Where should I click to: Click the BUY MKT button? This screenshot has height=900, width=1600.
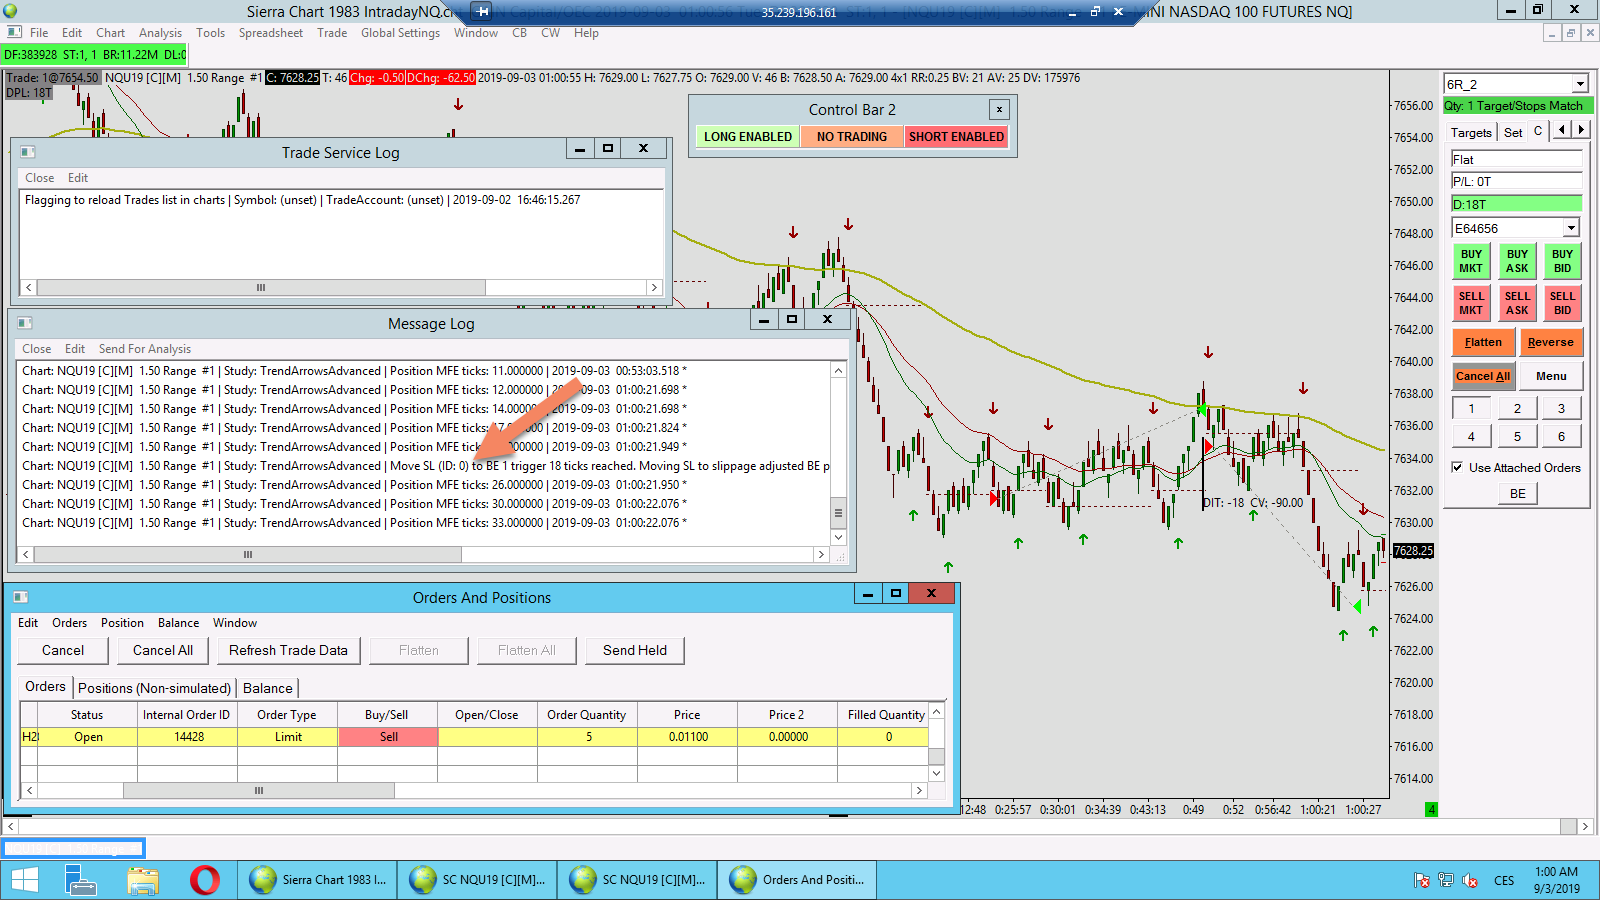pos(1471,261)
